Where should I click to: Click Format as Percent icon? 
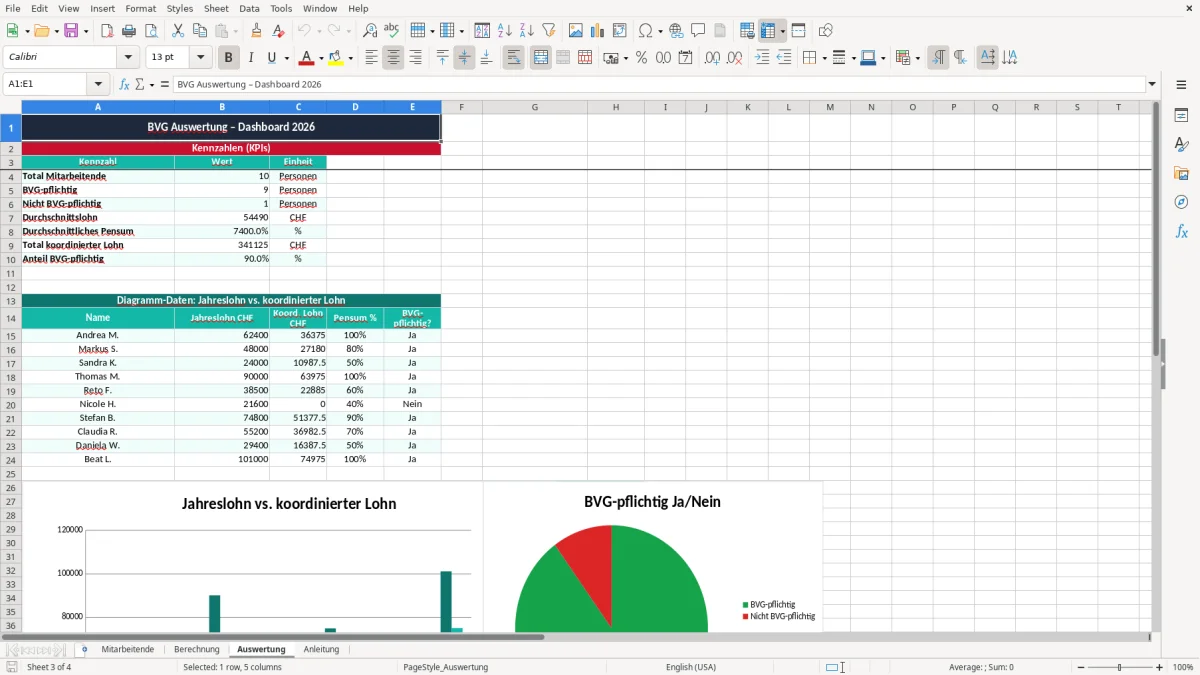(x=641, y=58)
